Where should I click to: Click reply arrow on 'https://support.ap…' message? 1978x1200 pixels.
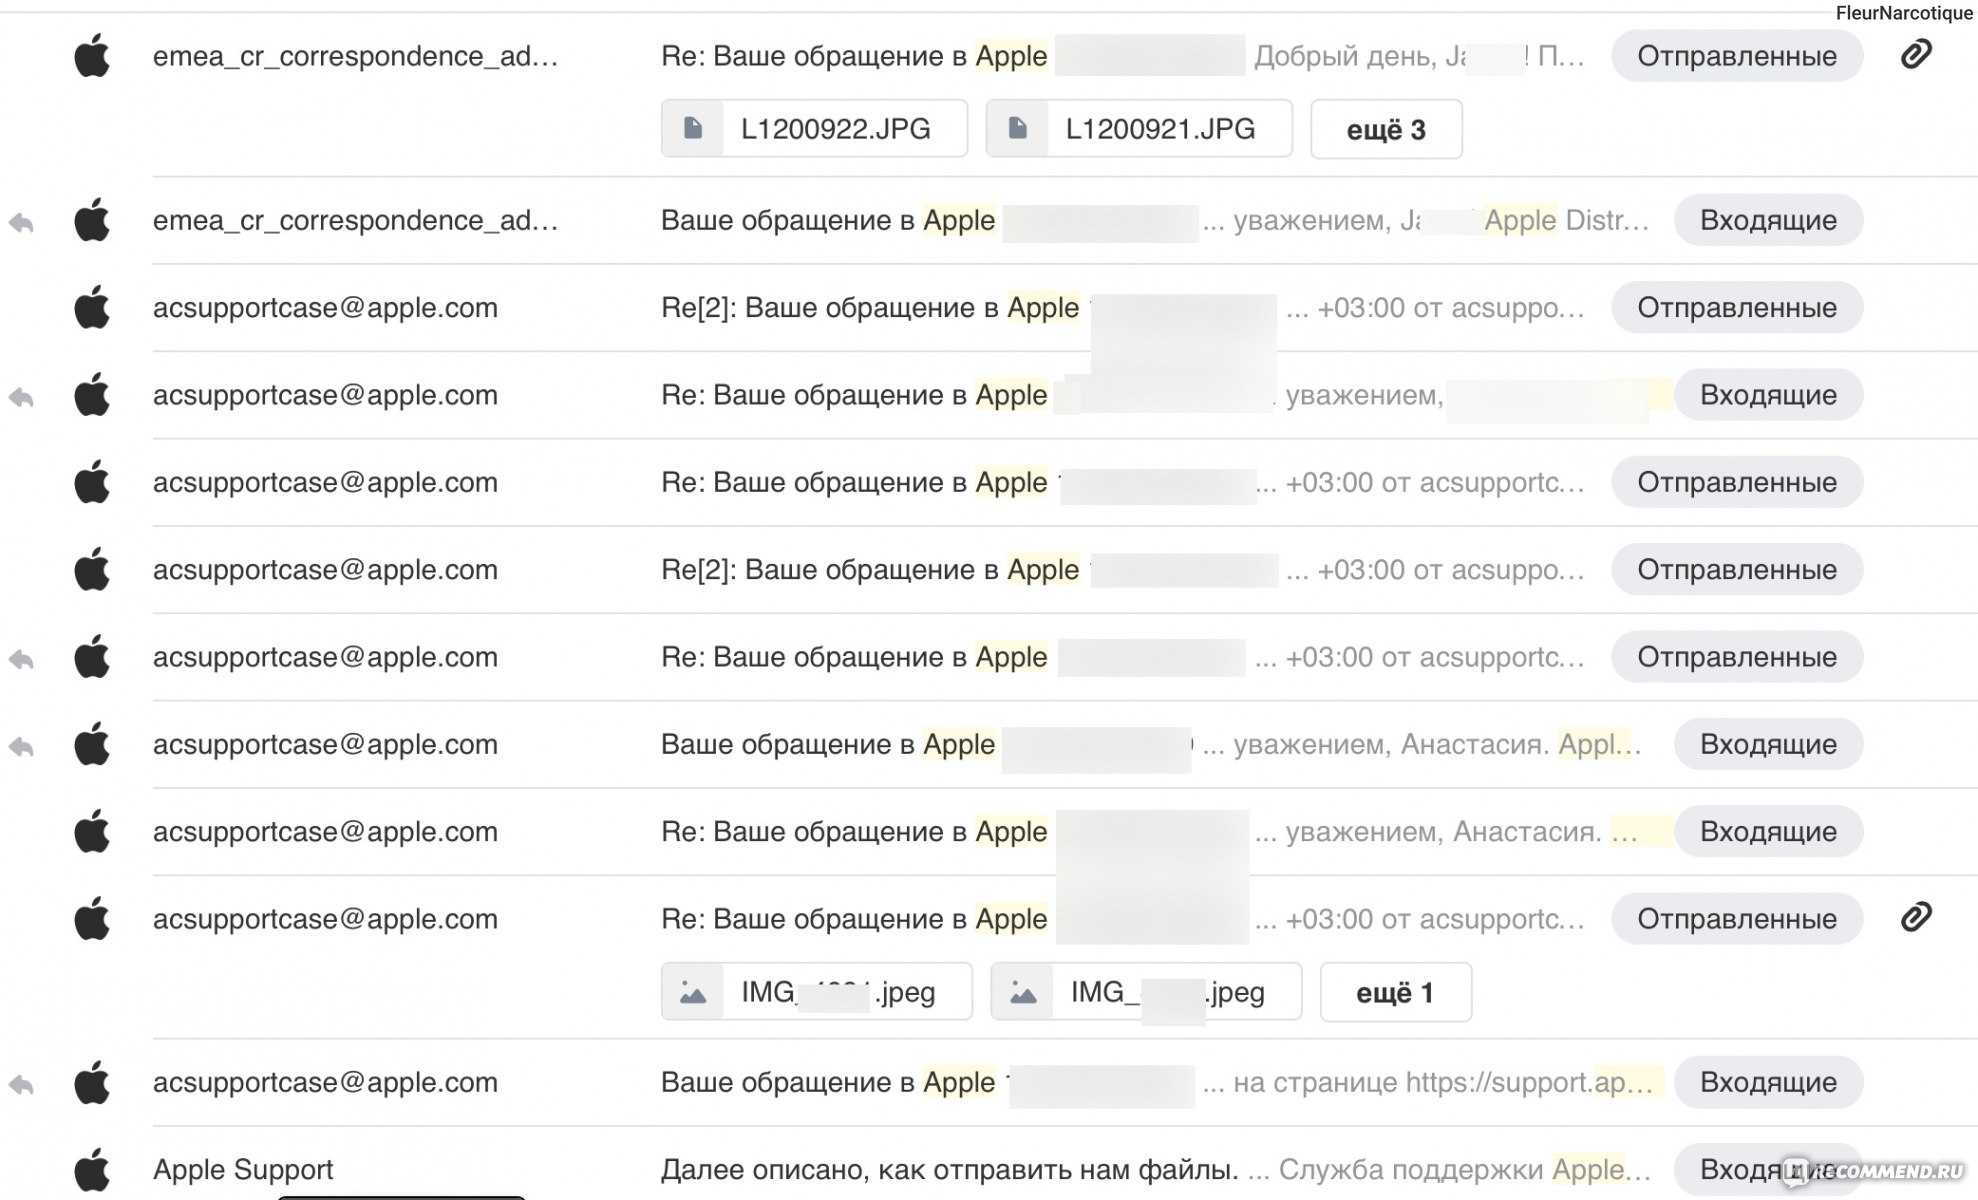[21, 1084]
